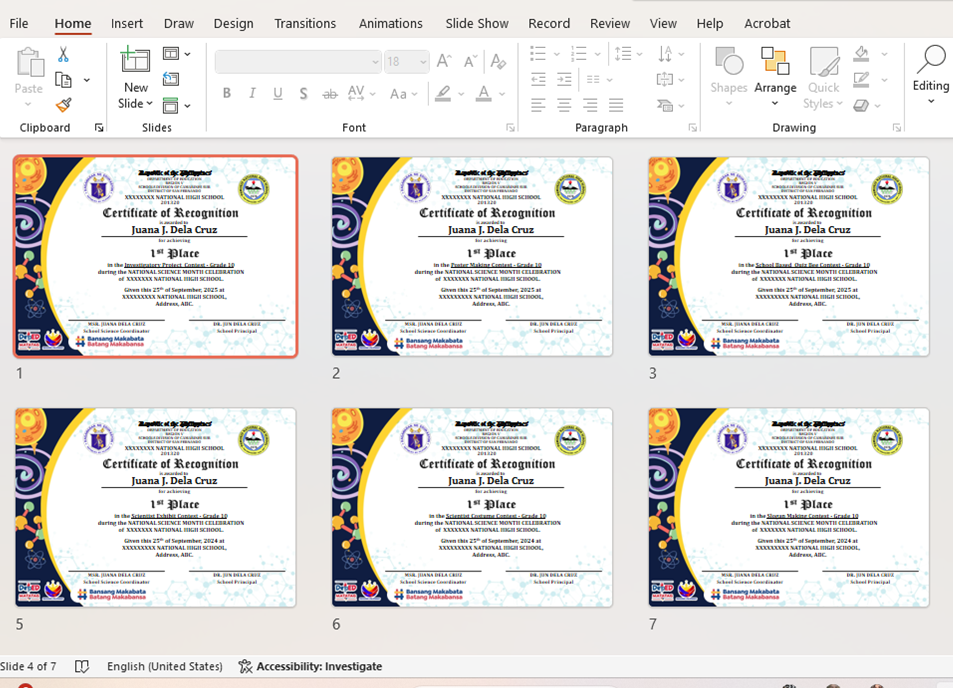The image size is (953, 688).
Task: Select the Format Painter brush icon
Action: click(x=63, y=105)
